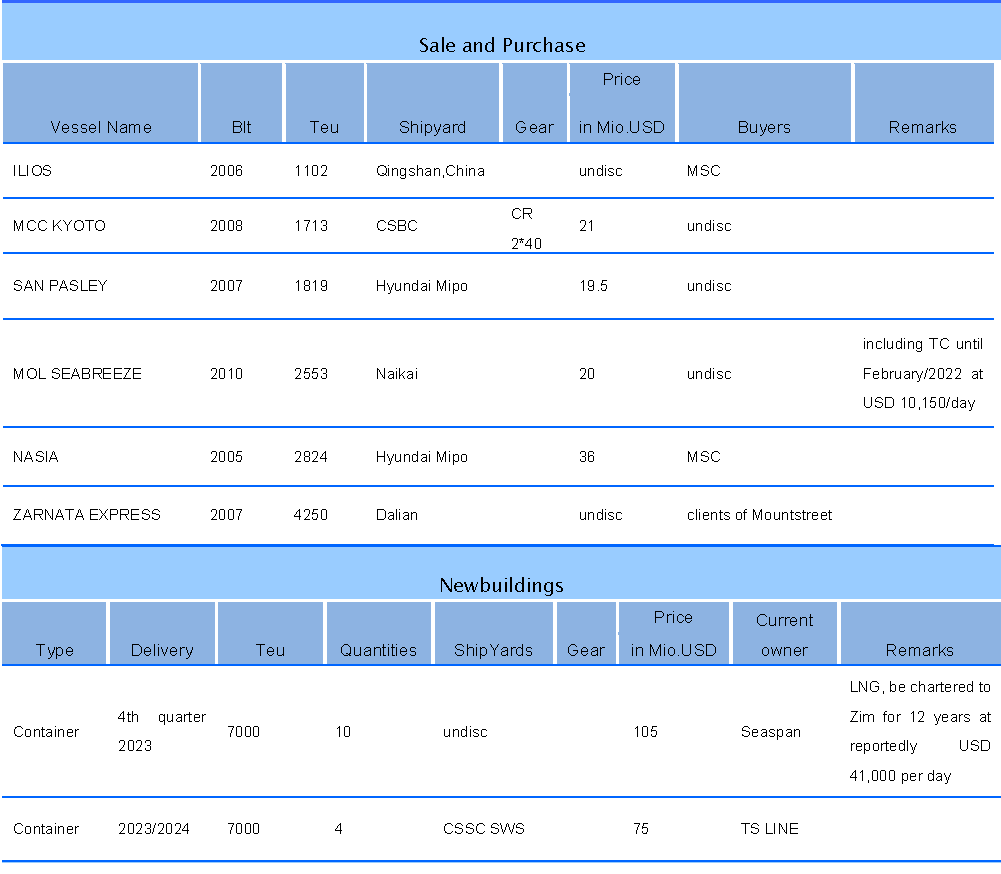Screen dimensions: 1001x874
Task: Click the built year '2008'
Action: (227, 226)
